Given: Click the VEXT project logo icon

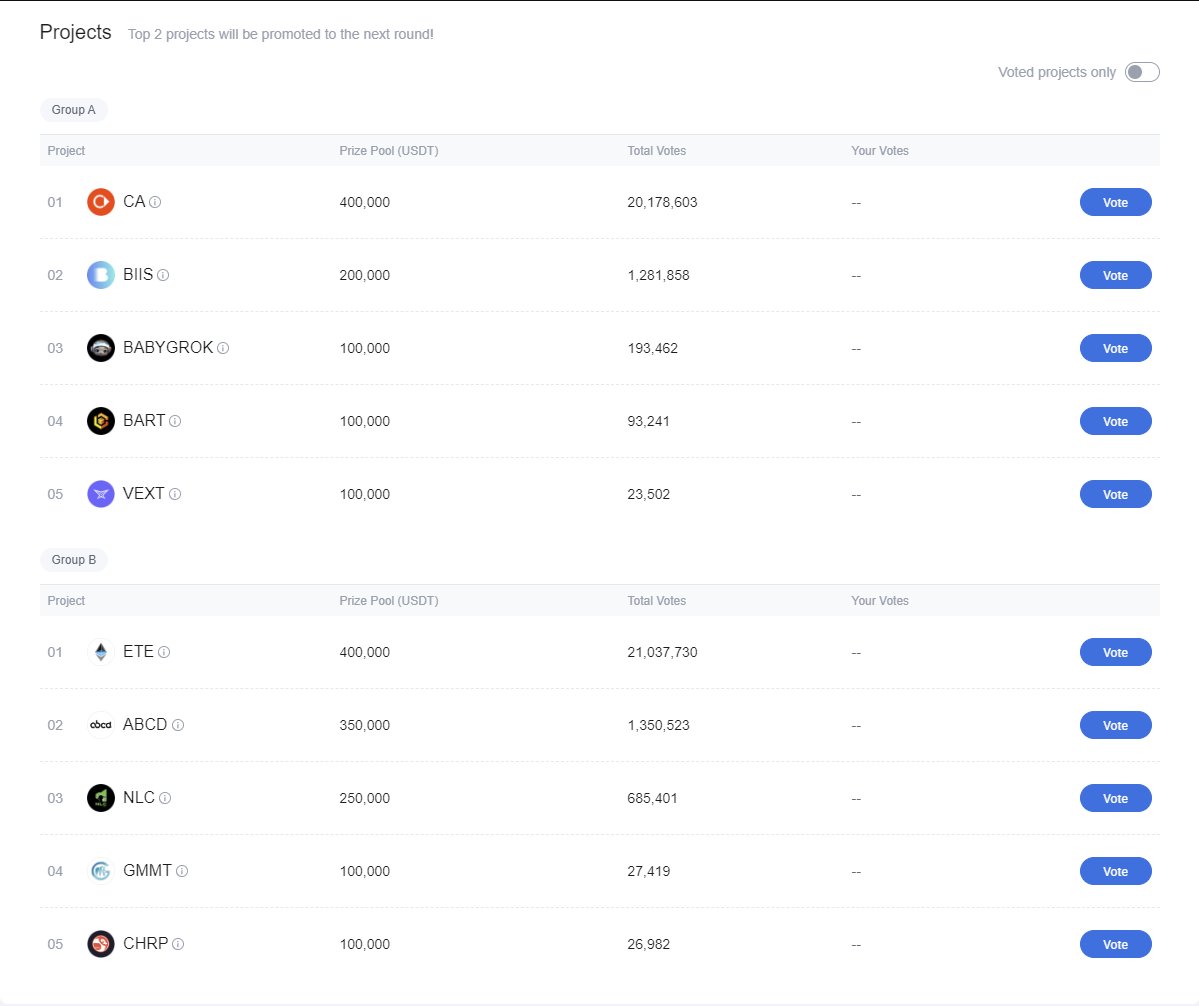Looking at the screenshot, I should click(x=100, y=494).
